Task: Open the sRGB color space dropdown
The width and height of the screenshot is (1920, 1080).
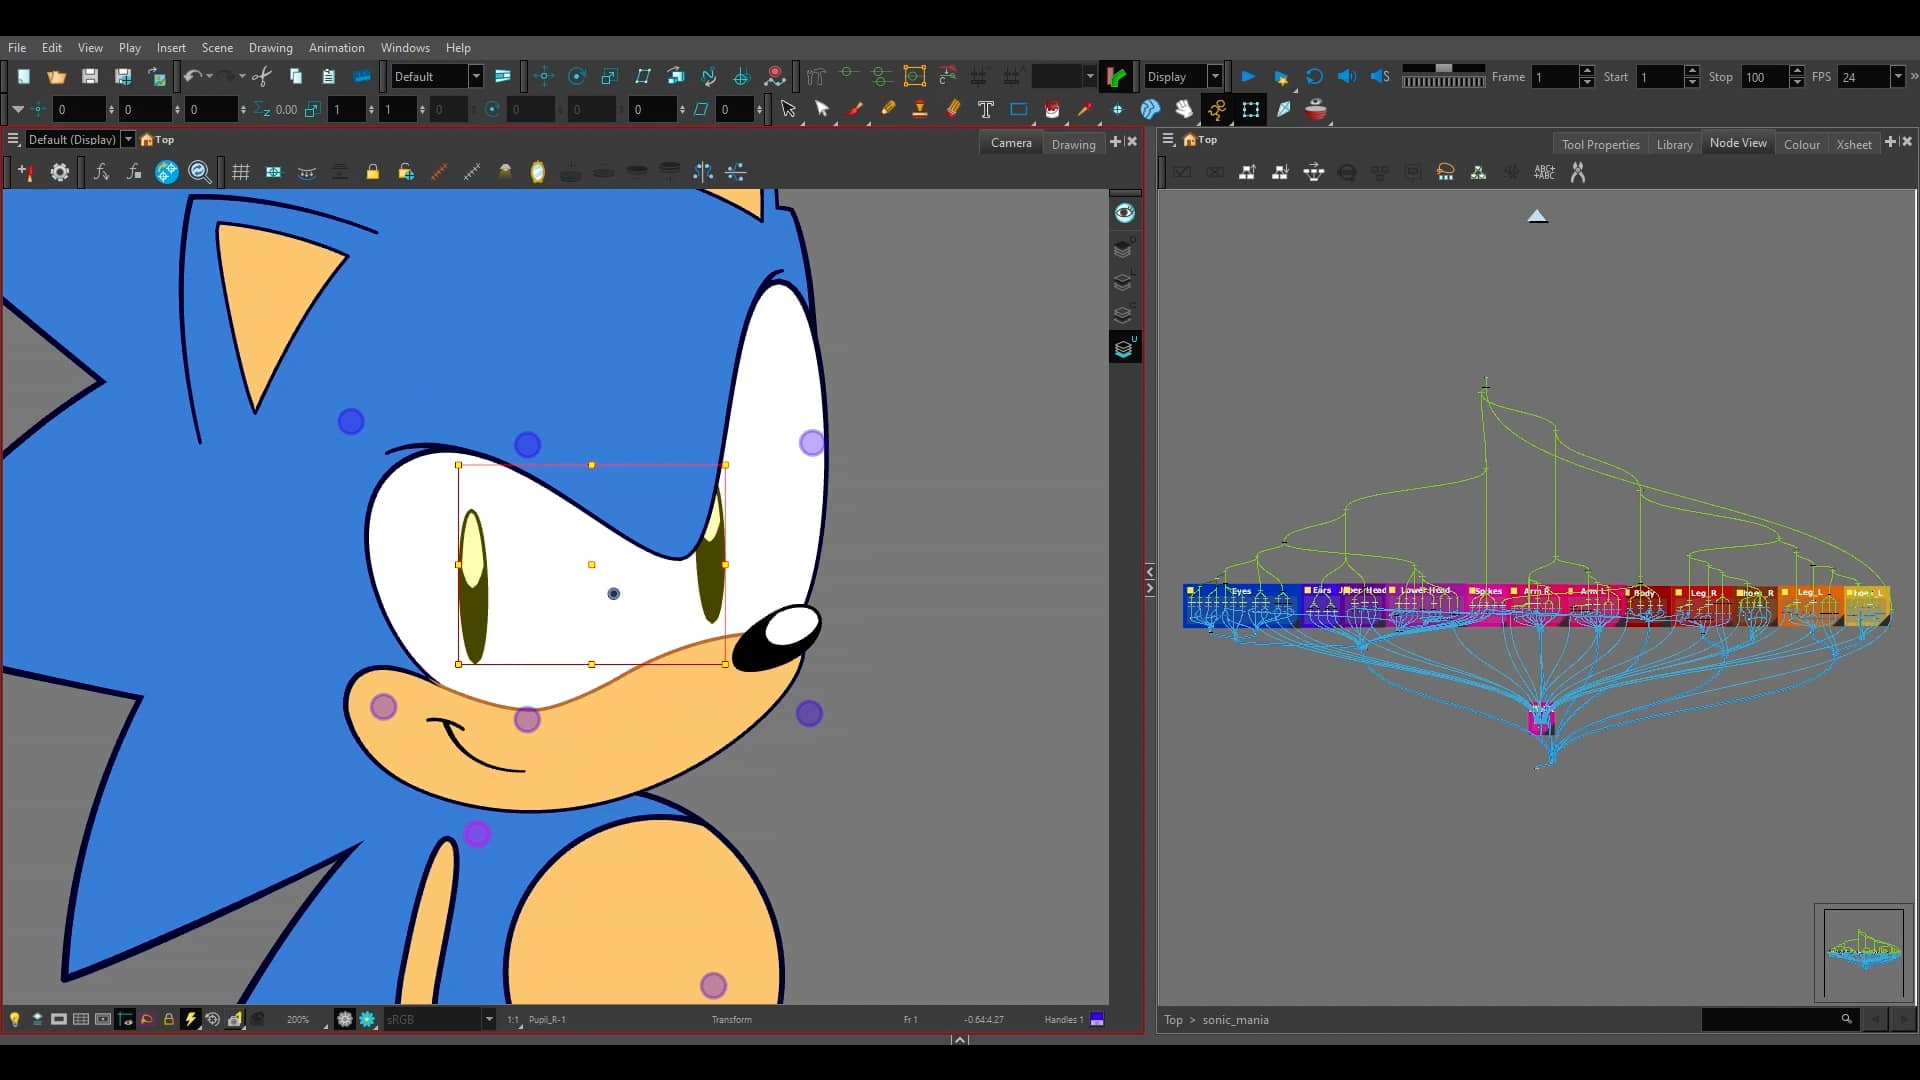Action: pyautogui.click(x=489, y=1019)
